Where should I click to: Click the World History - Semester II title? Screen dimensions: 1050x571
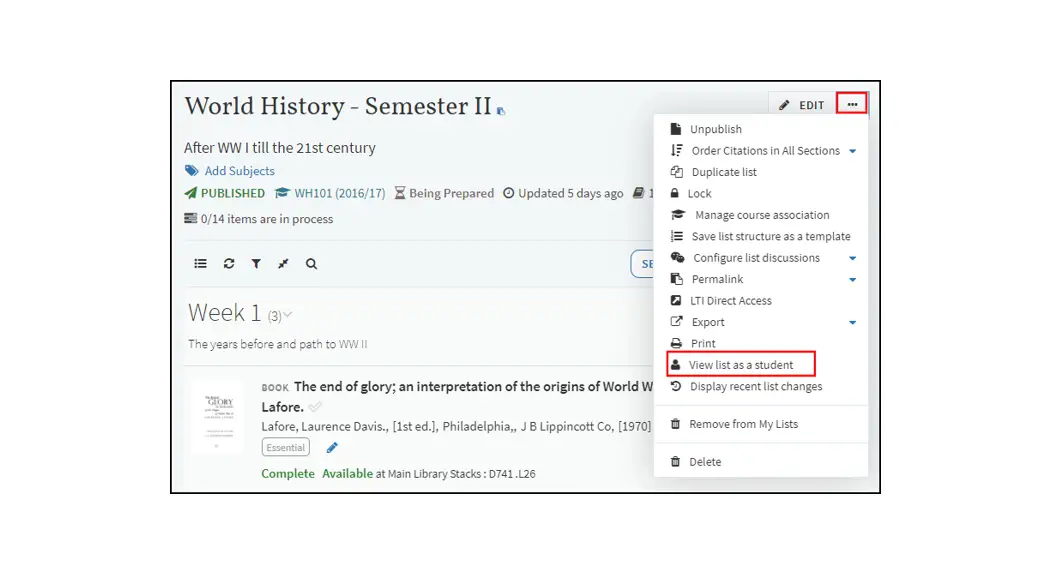click(x=338, y=106)
